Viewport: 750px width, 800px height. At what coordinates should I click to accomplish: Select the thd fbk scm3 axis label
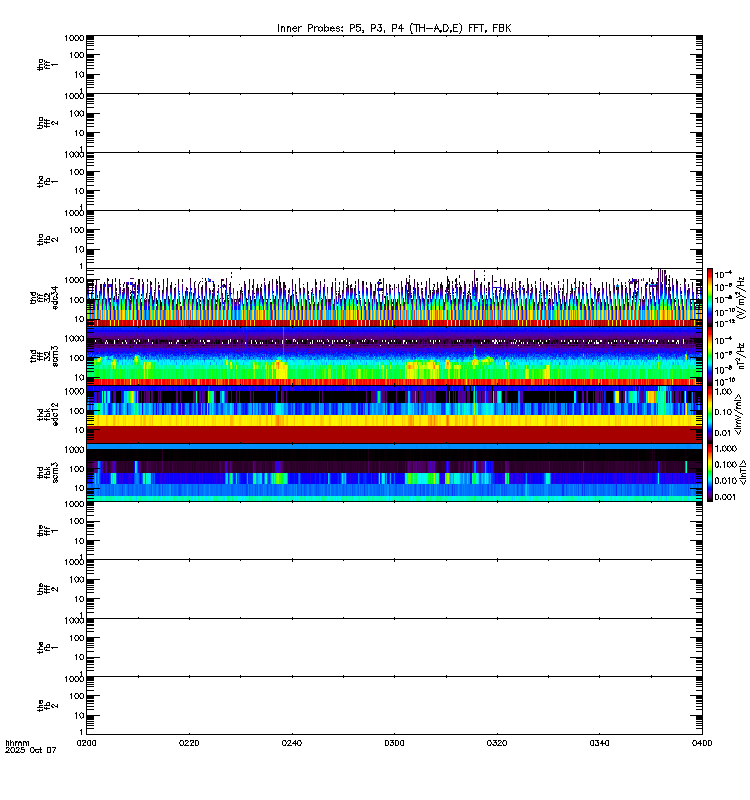[x=48, y=472]
